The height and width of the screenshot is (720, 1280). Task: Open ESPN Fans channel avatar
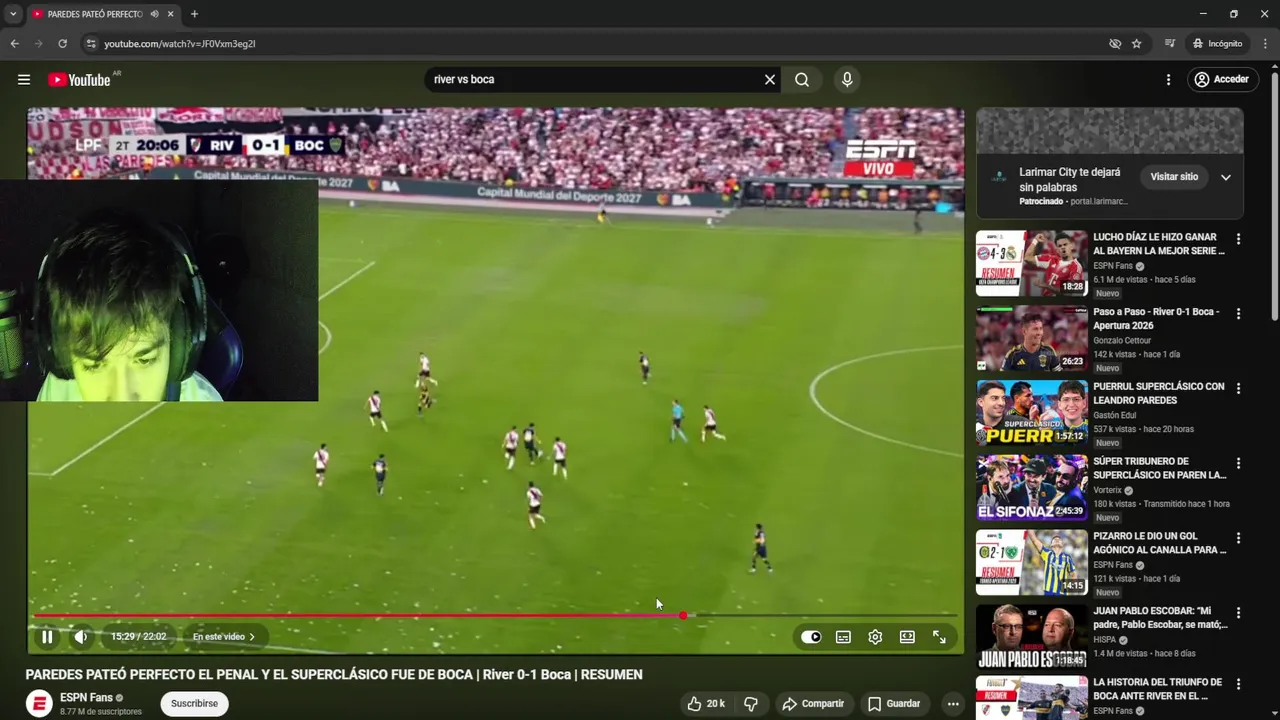tap(39, 704)
